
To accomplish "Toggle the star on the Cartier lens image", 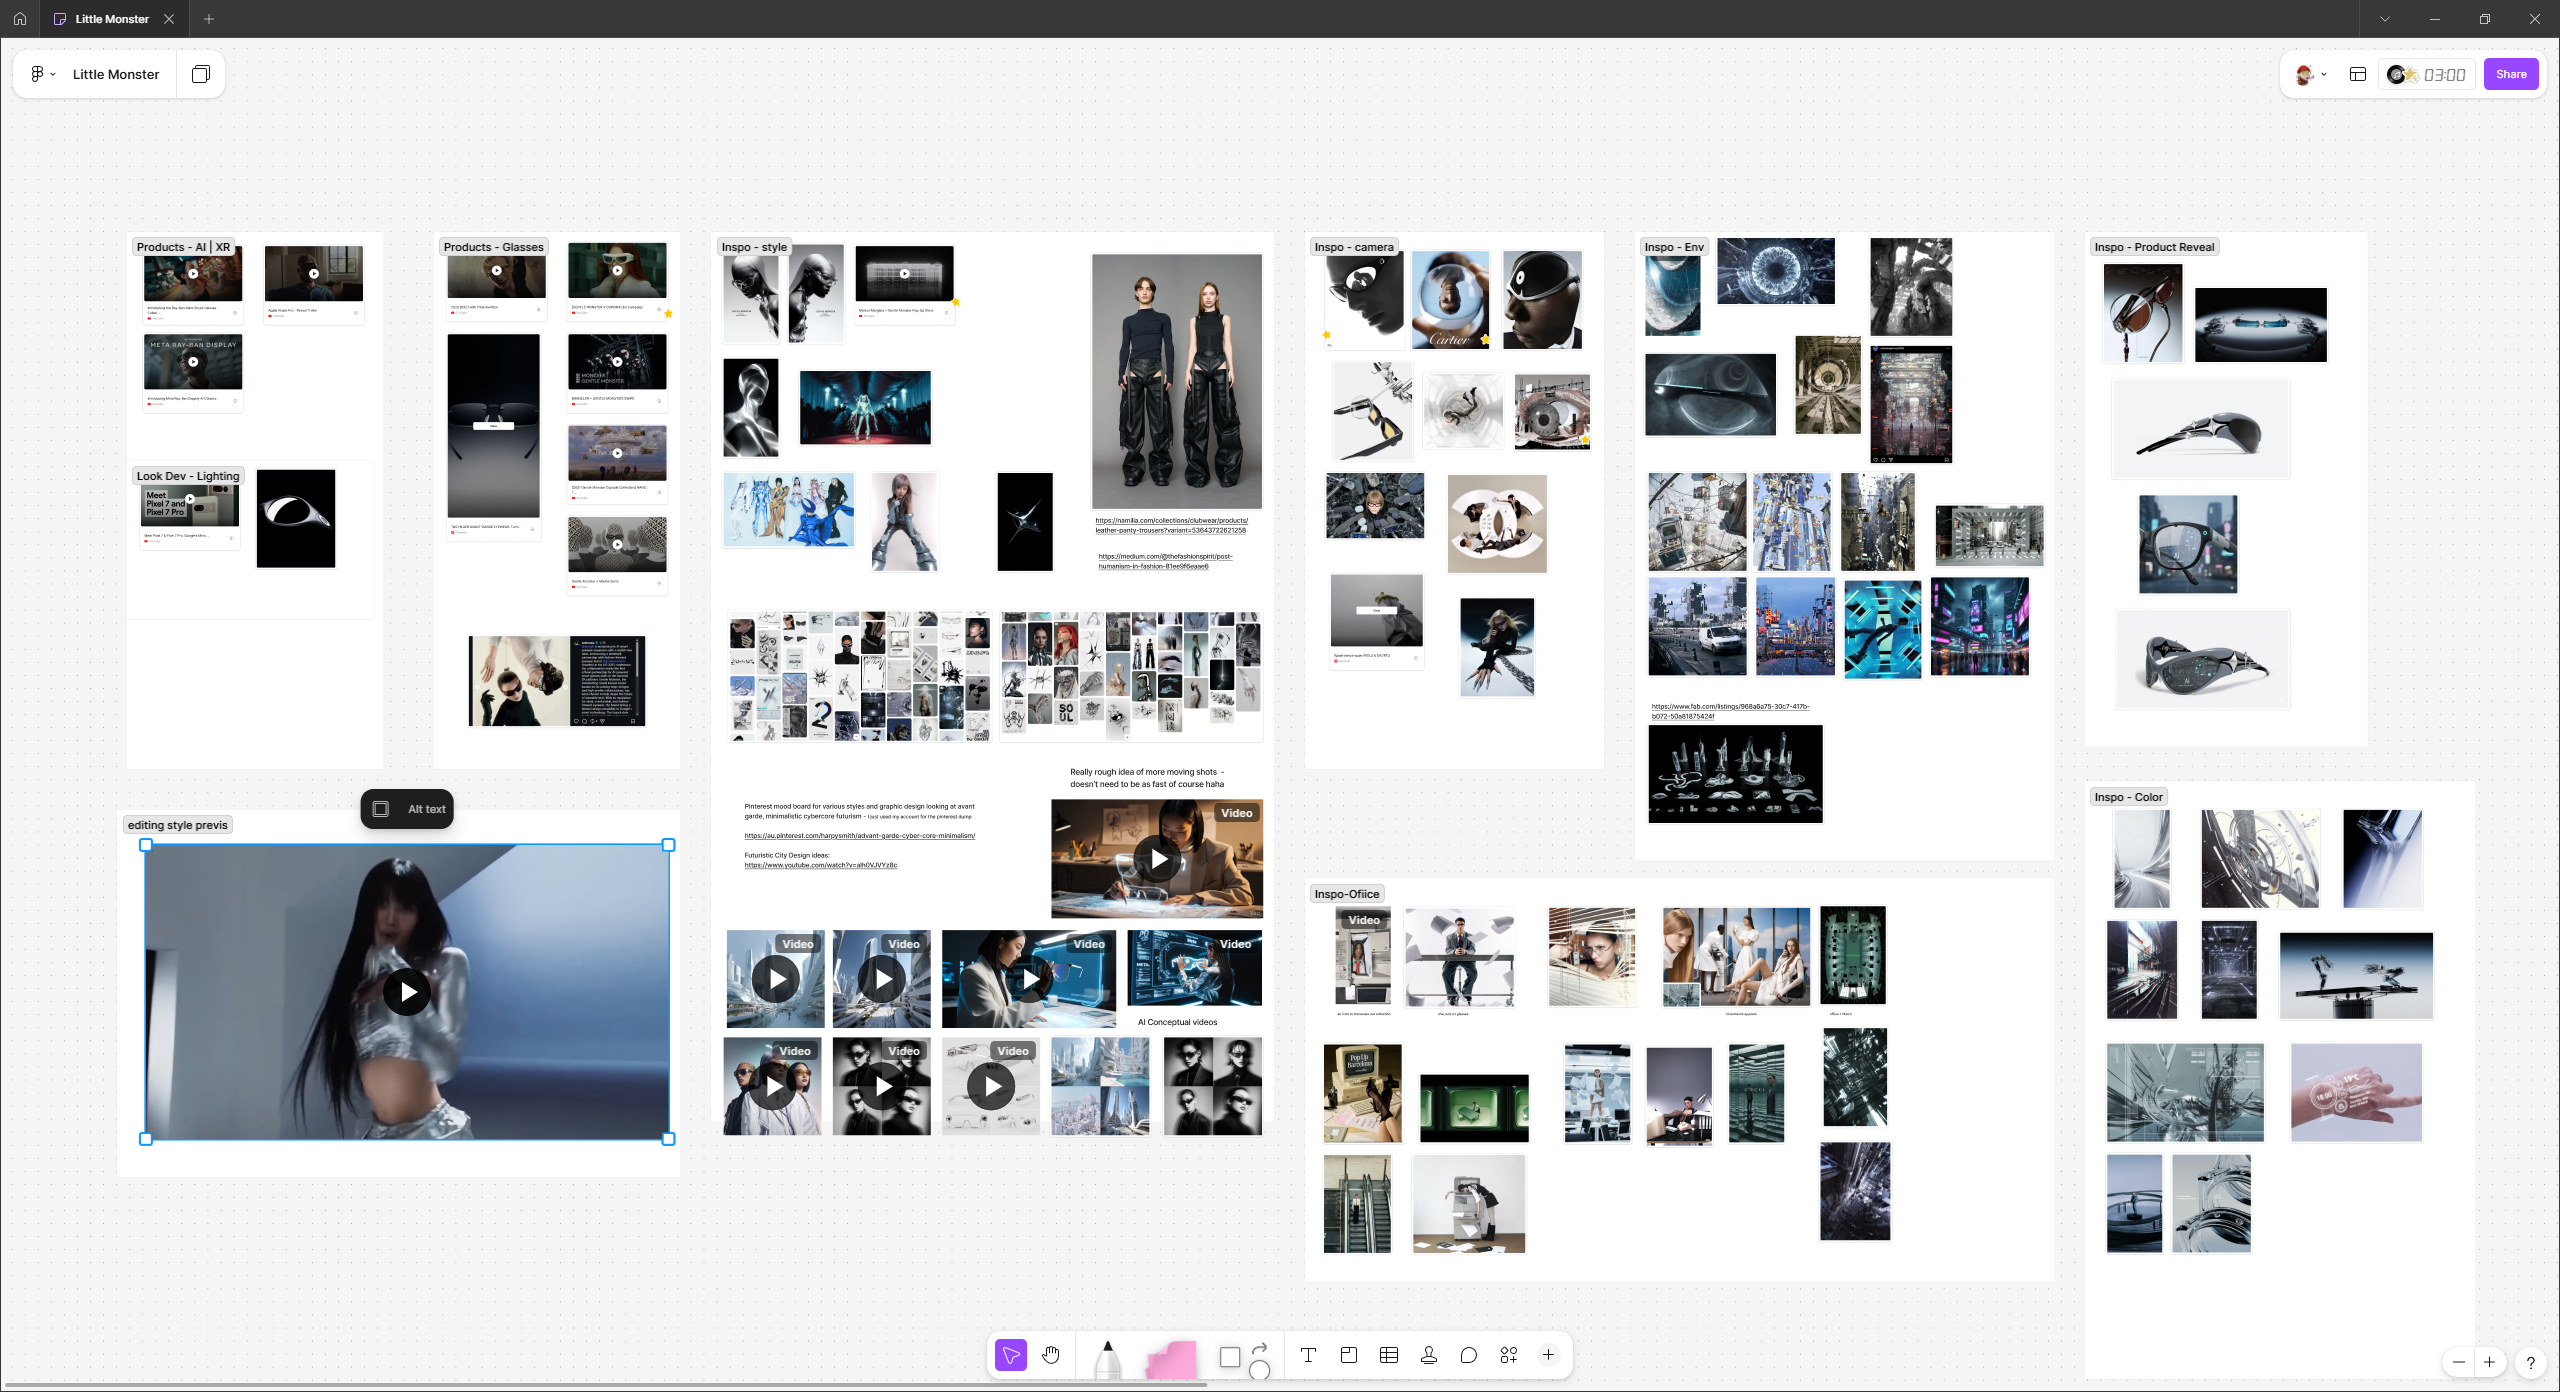I will click(1486, 341).
